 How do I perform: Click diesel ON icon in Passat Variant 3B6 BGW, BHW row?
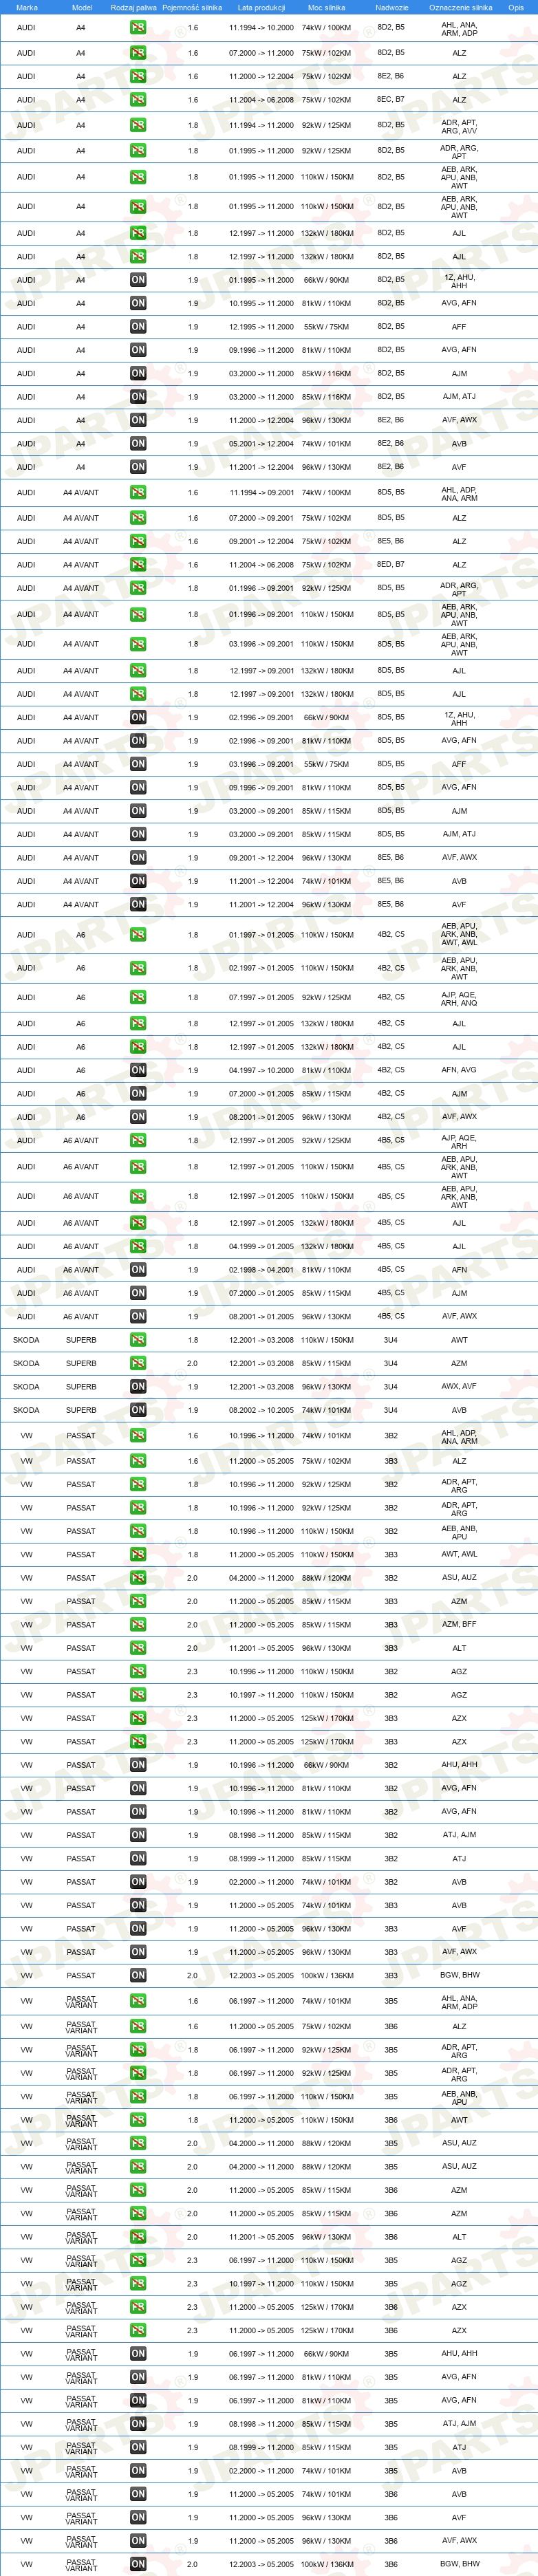tap(138, 2564)
